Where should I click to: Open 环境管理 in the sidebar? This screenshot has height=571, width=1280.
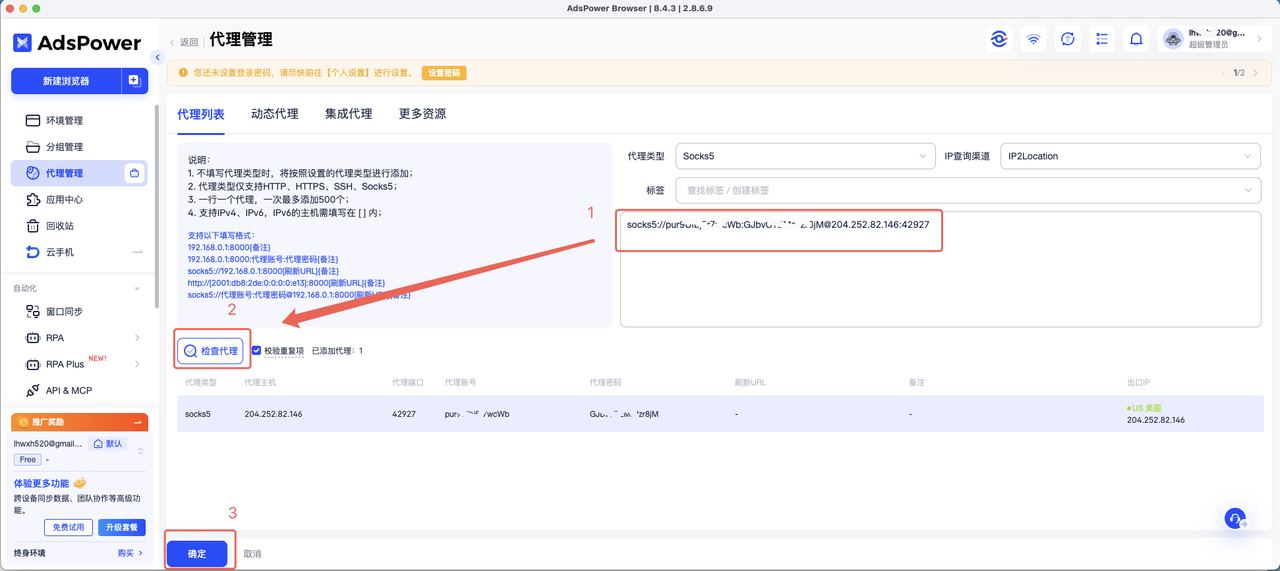64,121
